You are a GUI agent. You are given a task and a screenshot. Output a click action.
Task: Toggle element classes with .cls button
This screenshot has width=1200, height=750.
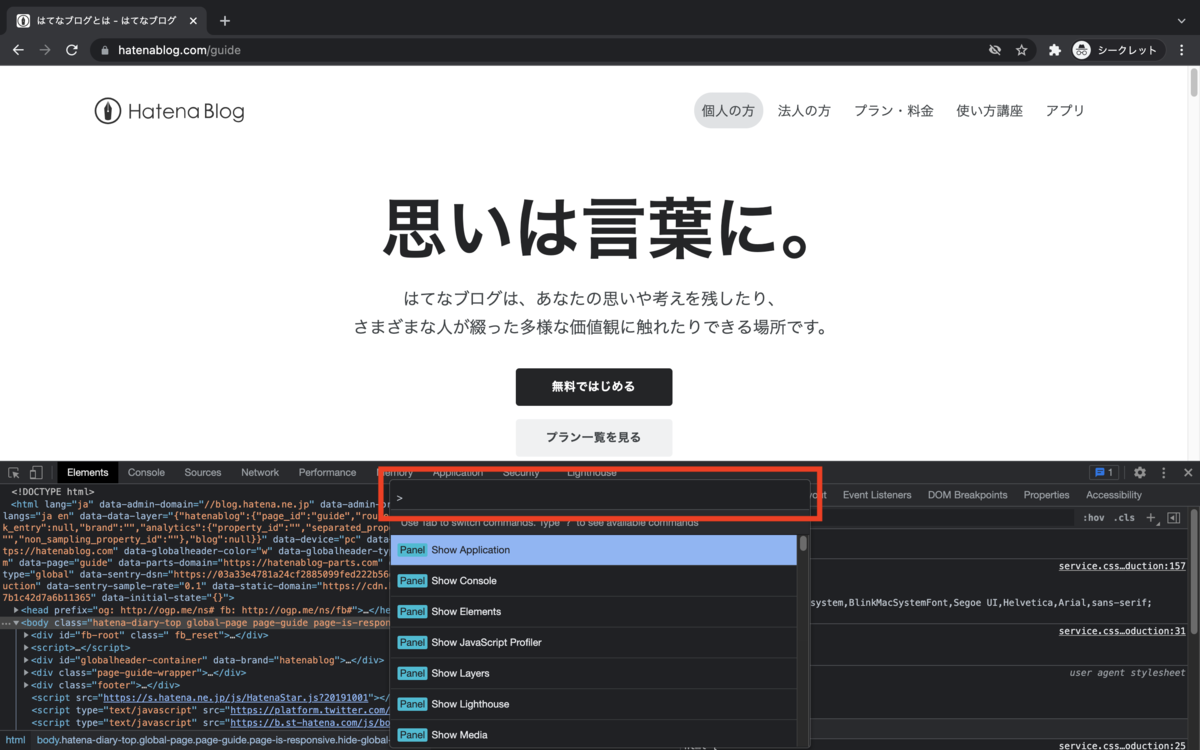[x=1126, y=517]
